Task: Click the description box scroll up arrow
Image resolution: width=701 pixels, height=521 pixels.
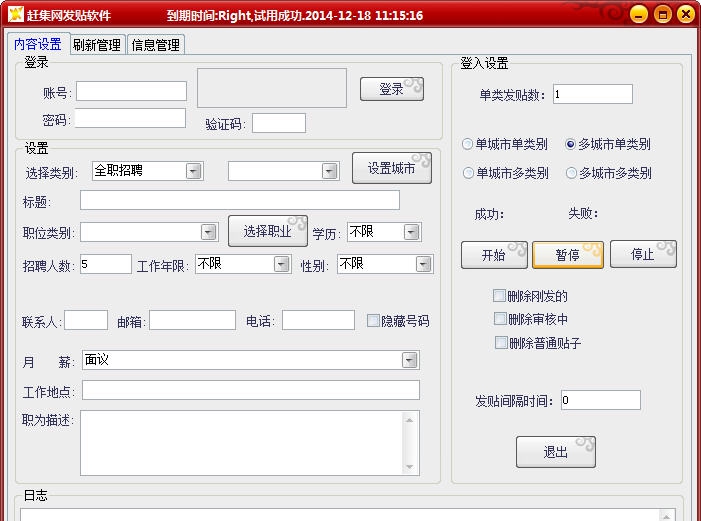Action: (410, 420)
